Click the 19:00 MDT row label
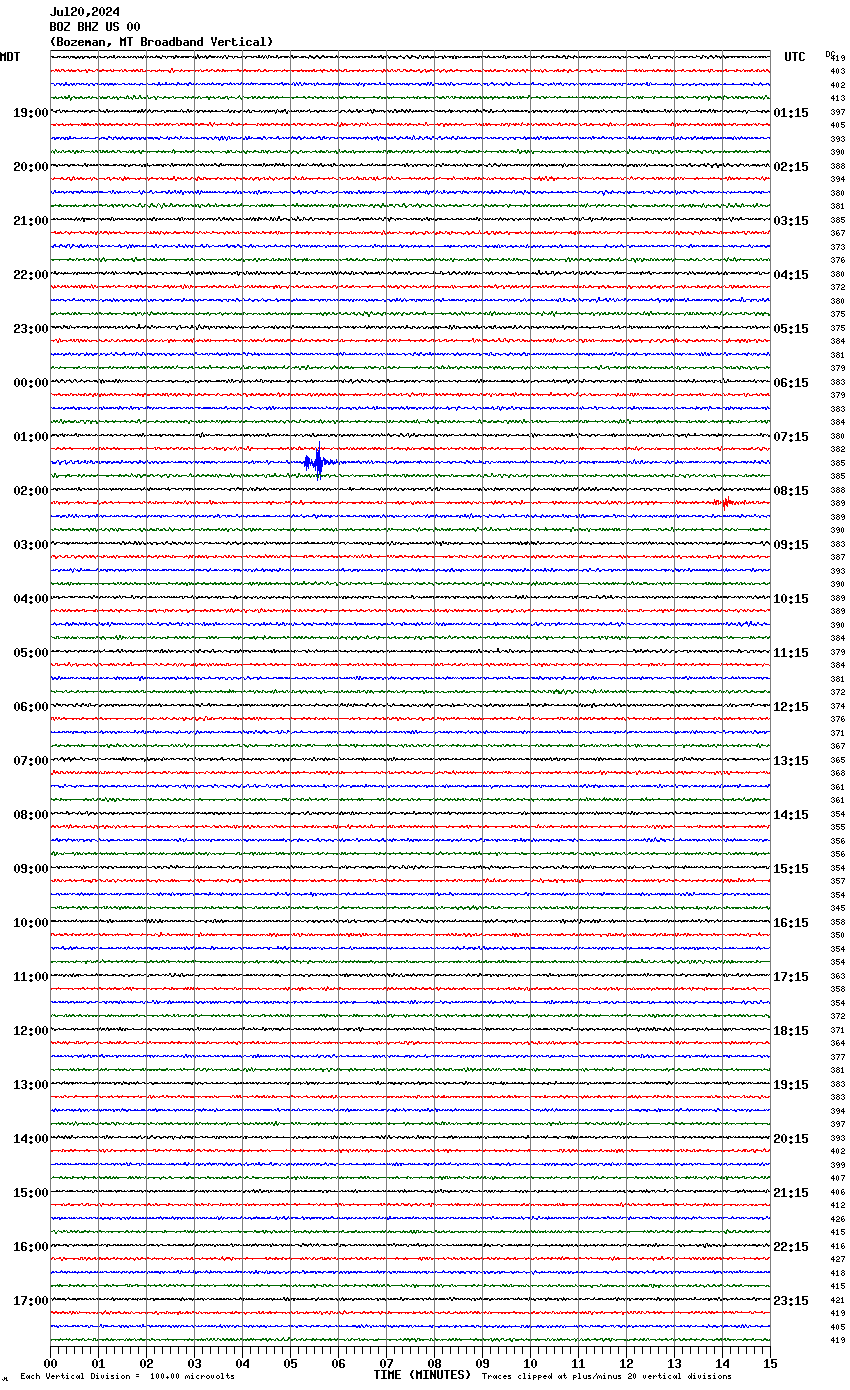The width and height of the screenshot is (850, 1390). tap(30, 113)
